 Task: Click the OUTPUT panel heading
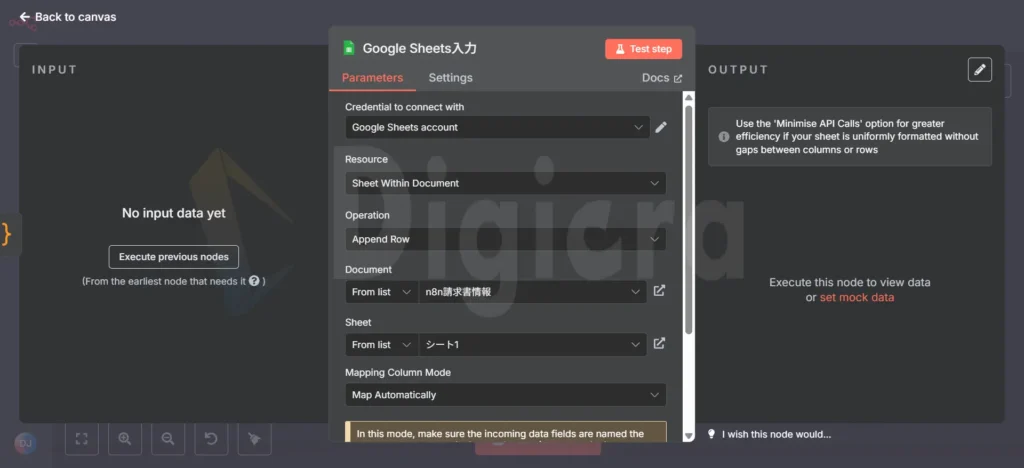click(x=738, y=70)
